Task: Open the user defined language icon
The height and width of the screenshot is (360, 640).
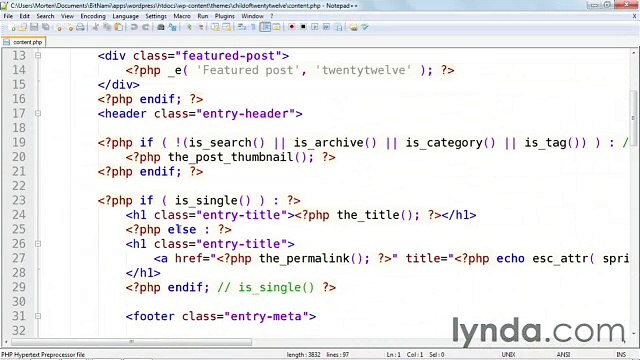Action: coord(276,27)
